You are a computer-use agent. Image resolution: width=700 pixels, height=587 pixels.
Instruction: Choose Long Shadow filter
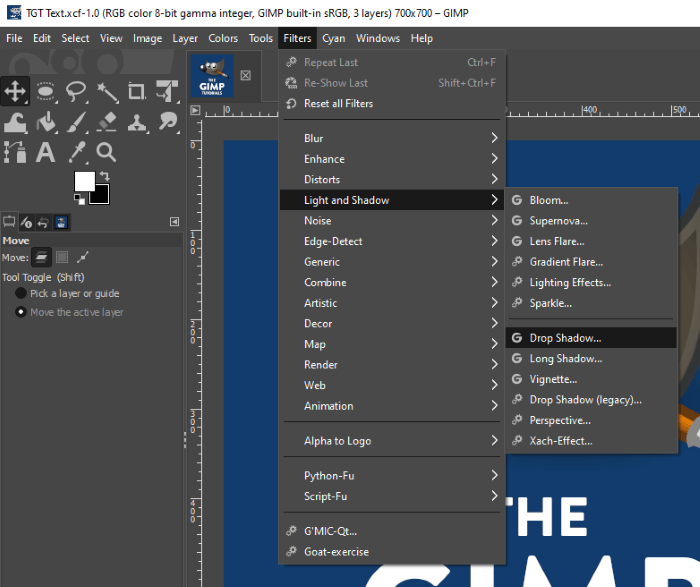coord(591,358)
